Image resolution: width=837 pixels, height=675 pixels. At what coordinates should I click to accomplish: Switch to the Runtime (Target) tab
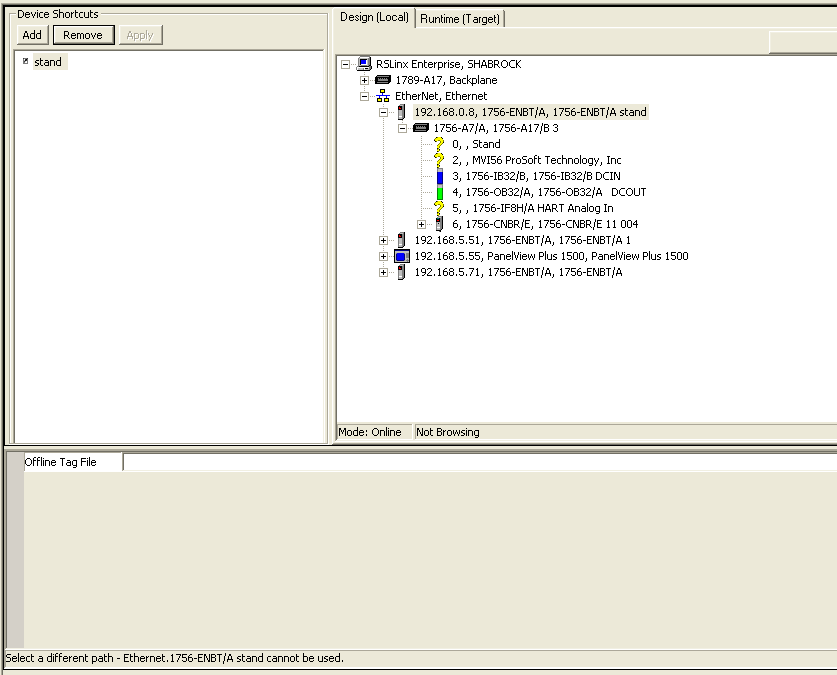[460, 19]
